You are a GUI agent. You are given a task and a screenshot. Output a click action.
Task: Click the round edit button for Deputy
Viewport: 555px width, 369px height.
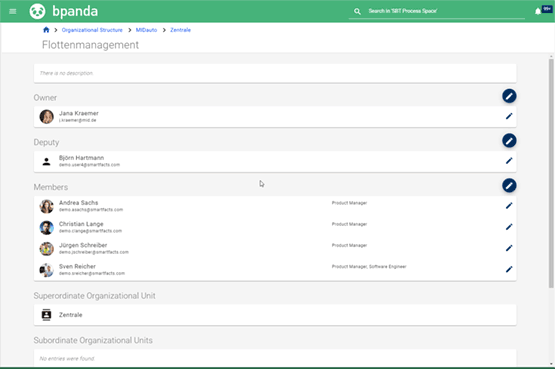click(509, 141)
